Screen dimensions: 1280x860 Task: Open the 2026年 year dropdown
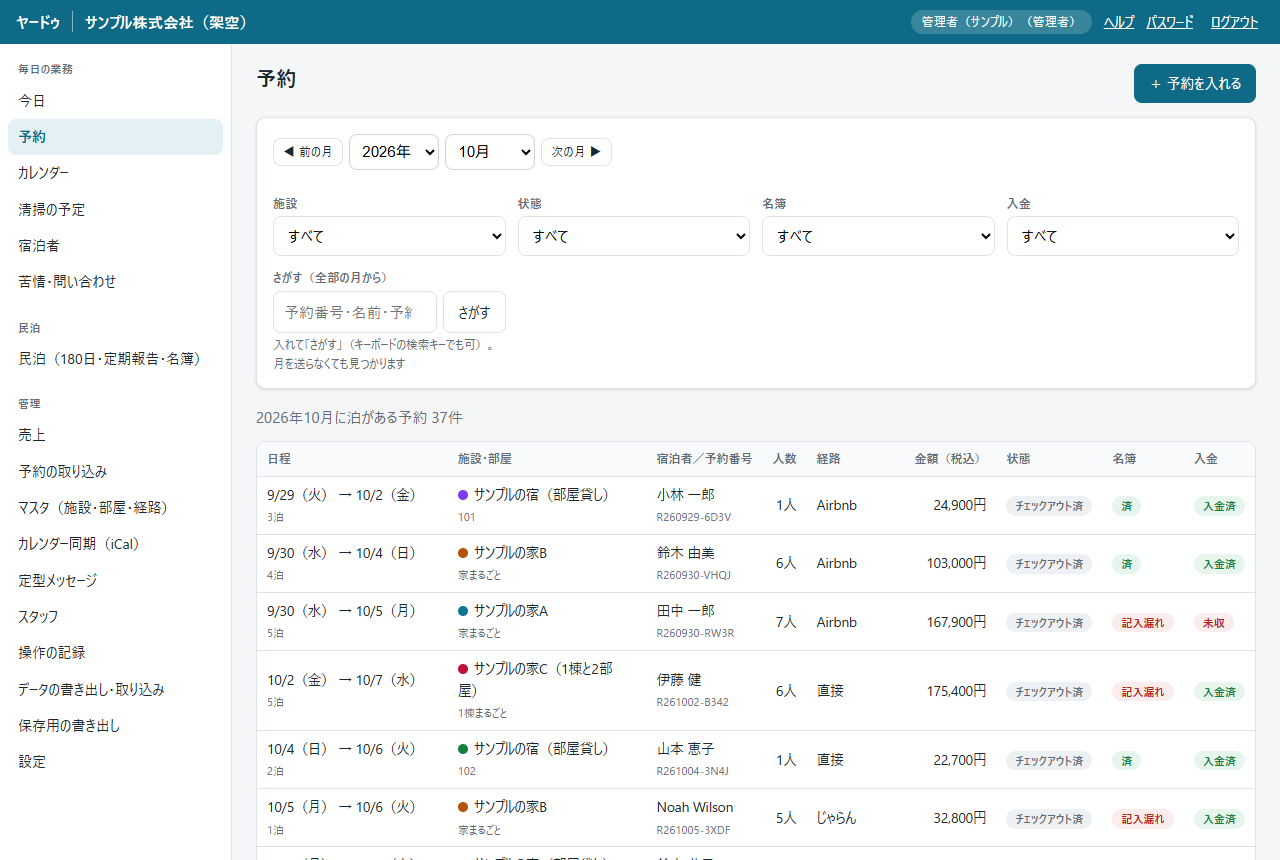click(x=394, y=152)
